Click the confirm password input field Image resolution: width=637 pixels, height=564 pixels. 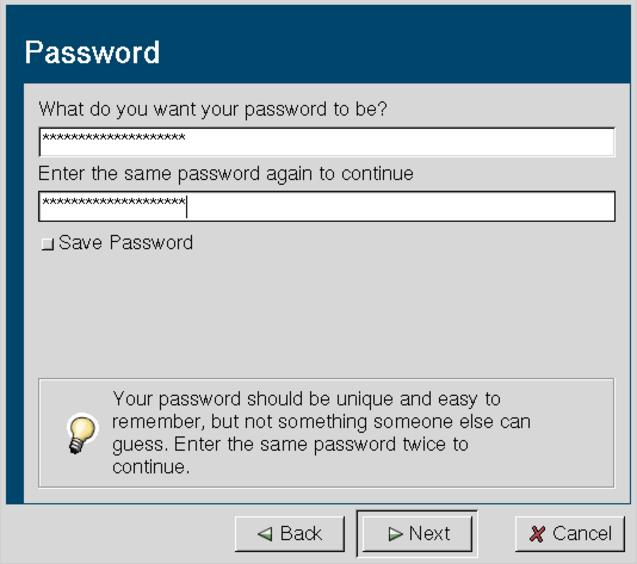click(x=327, y=206)
